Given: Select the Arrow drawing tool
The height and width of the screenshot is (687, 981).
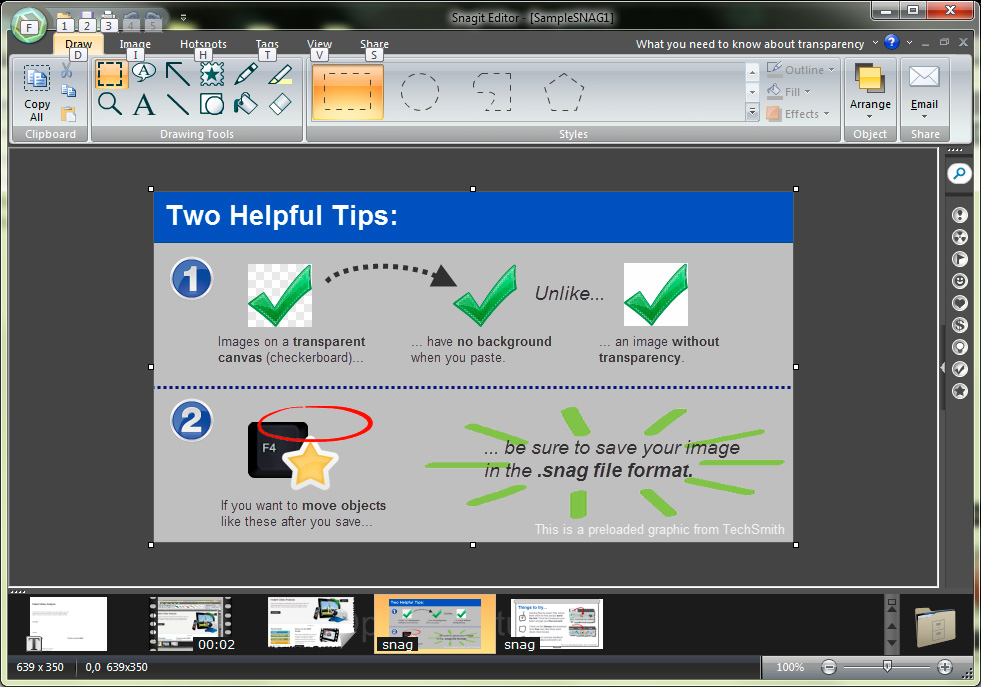Looking at the screenshot, I should (178, 72).
